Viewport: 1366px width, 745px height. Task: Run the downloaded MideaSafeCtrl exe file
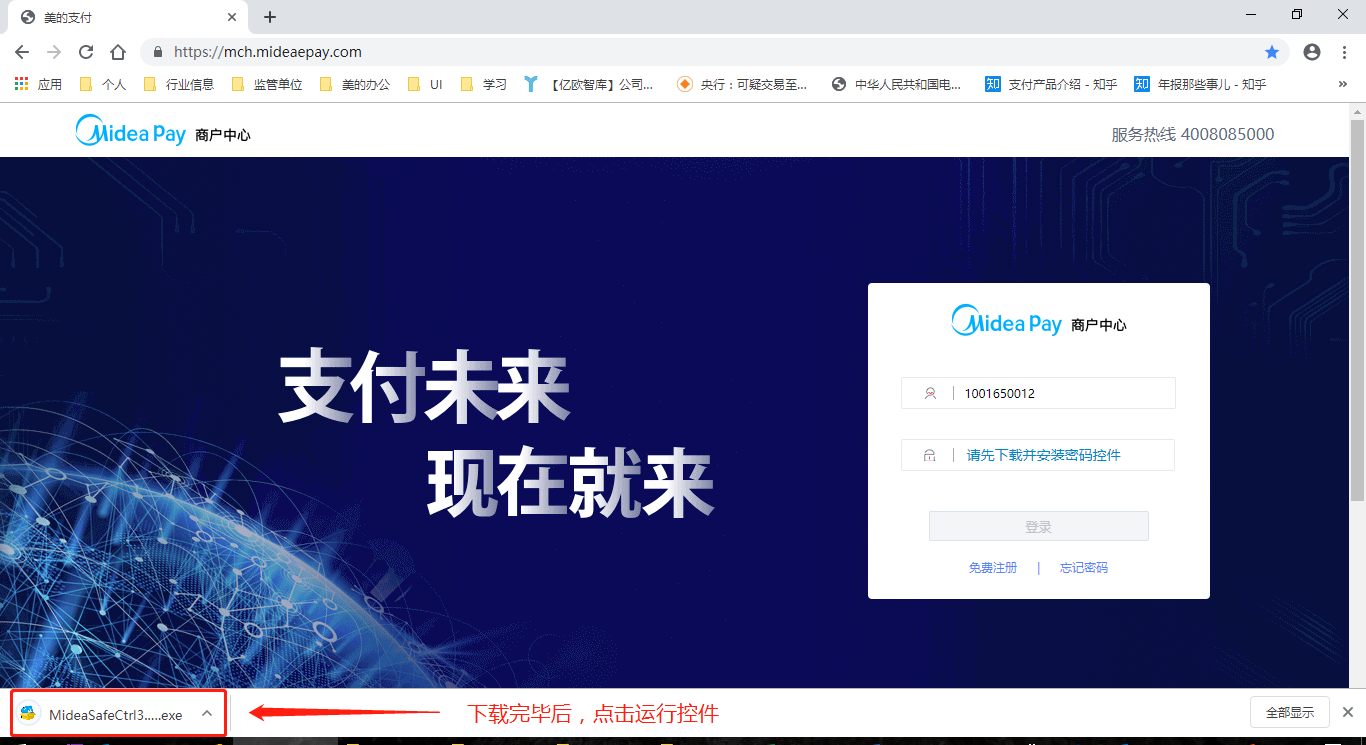110,714
